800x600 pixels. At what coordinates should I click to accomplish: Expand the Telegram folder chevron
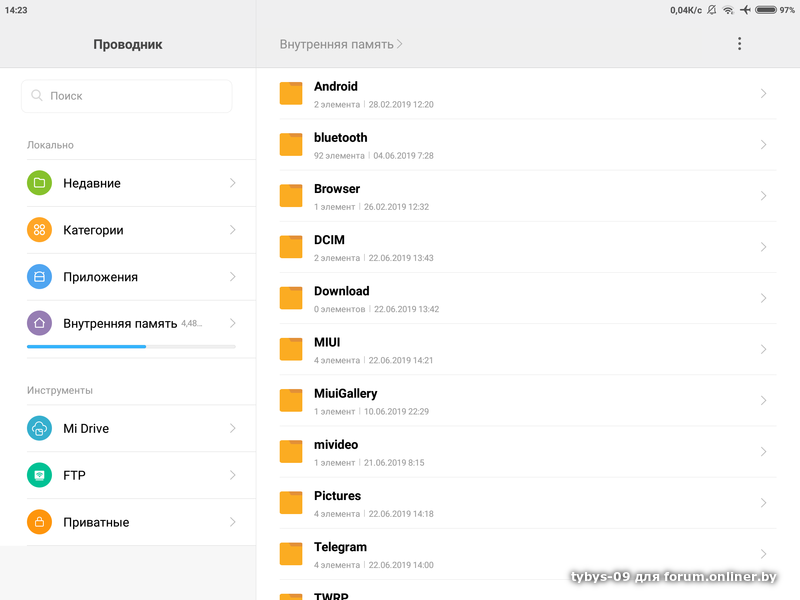tap(763, 554)
